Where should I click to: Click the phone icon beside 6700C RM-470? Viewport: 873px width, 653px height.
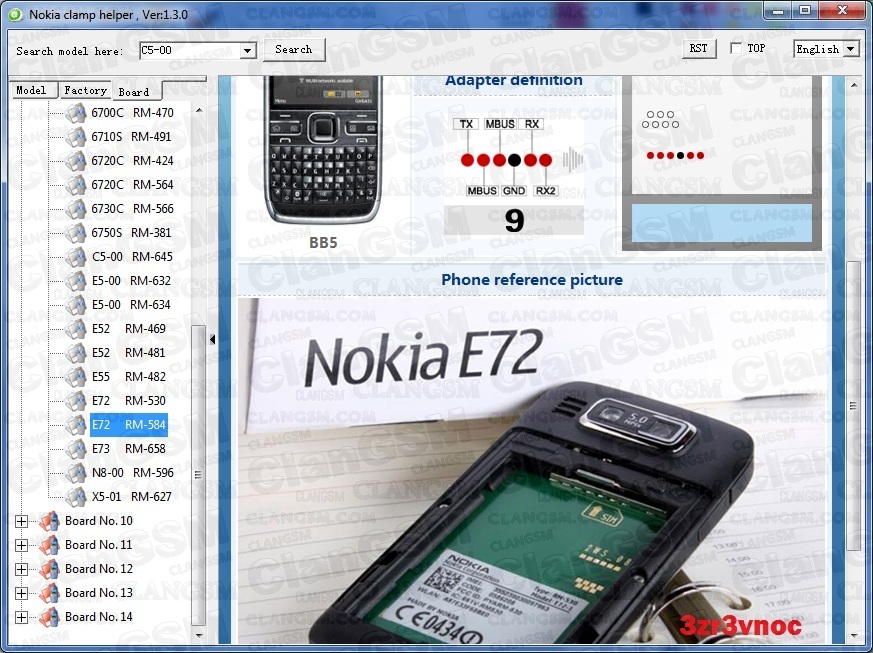[x=76, y=113]
